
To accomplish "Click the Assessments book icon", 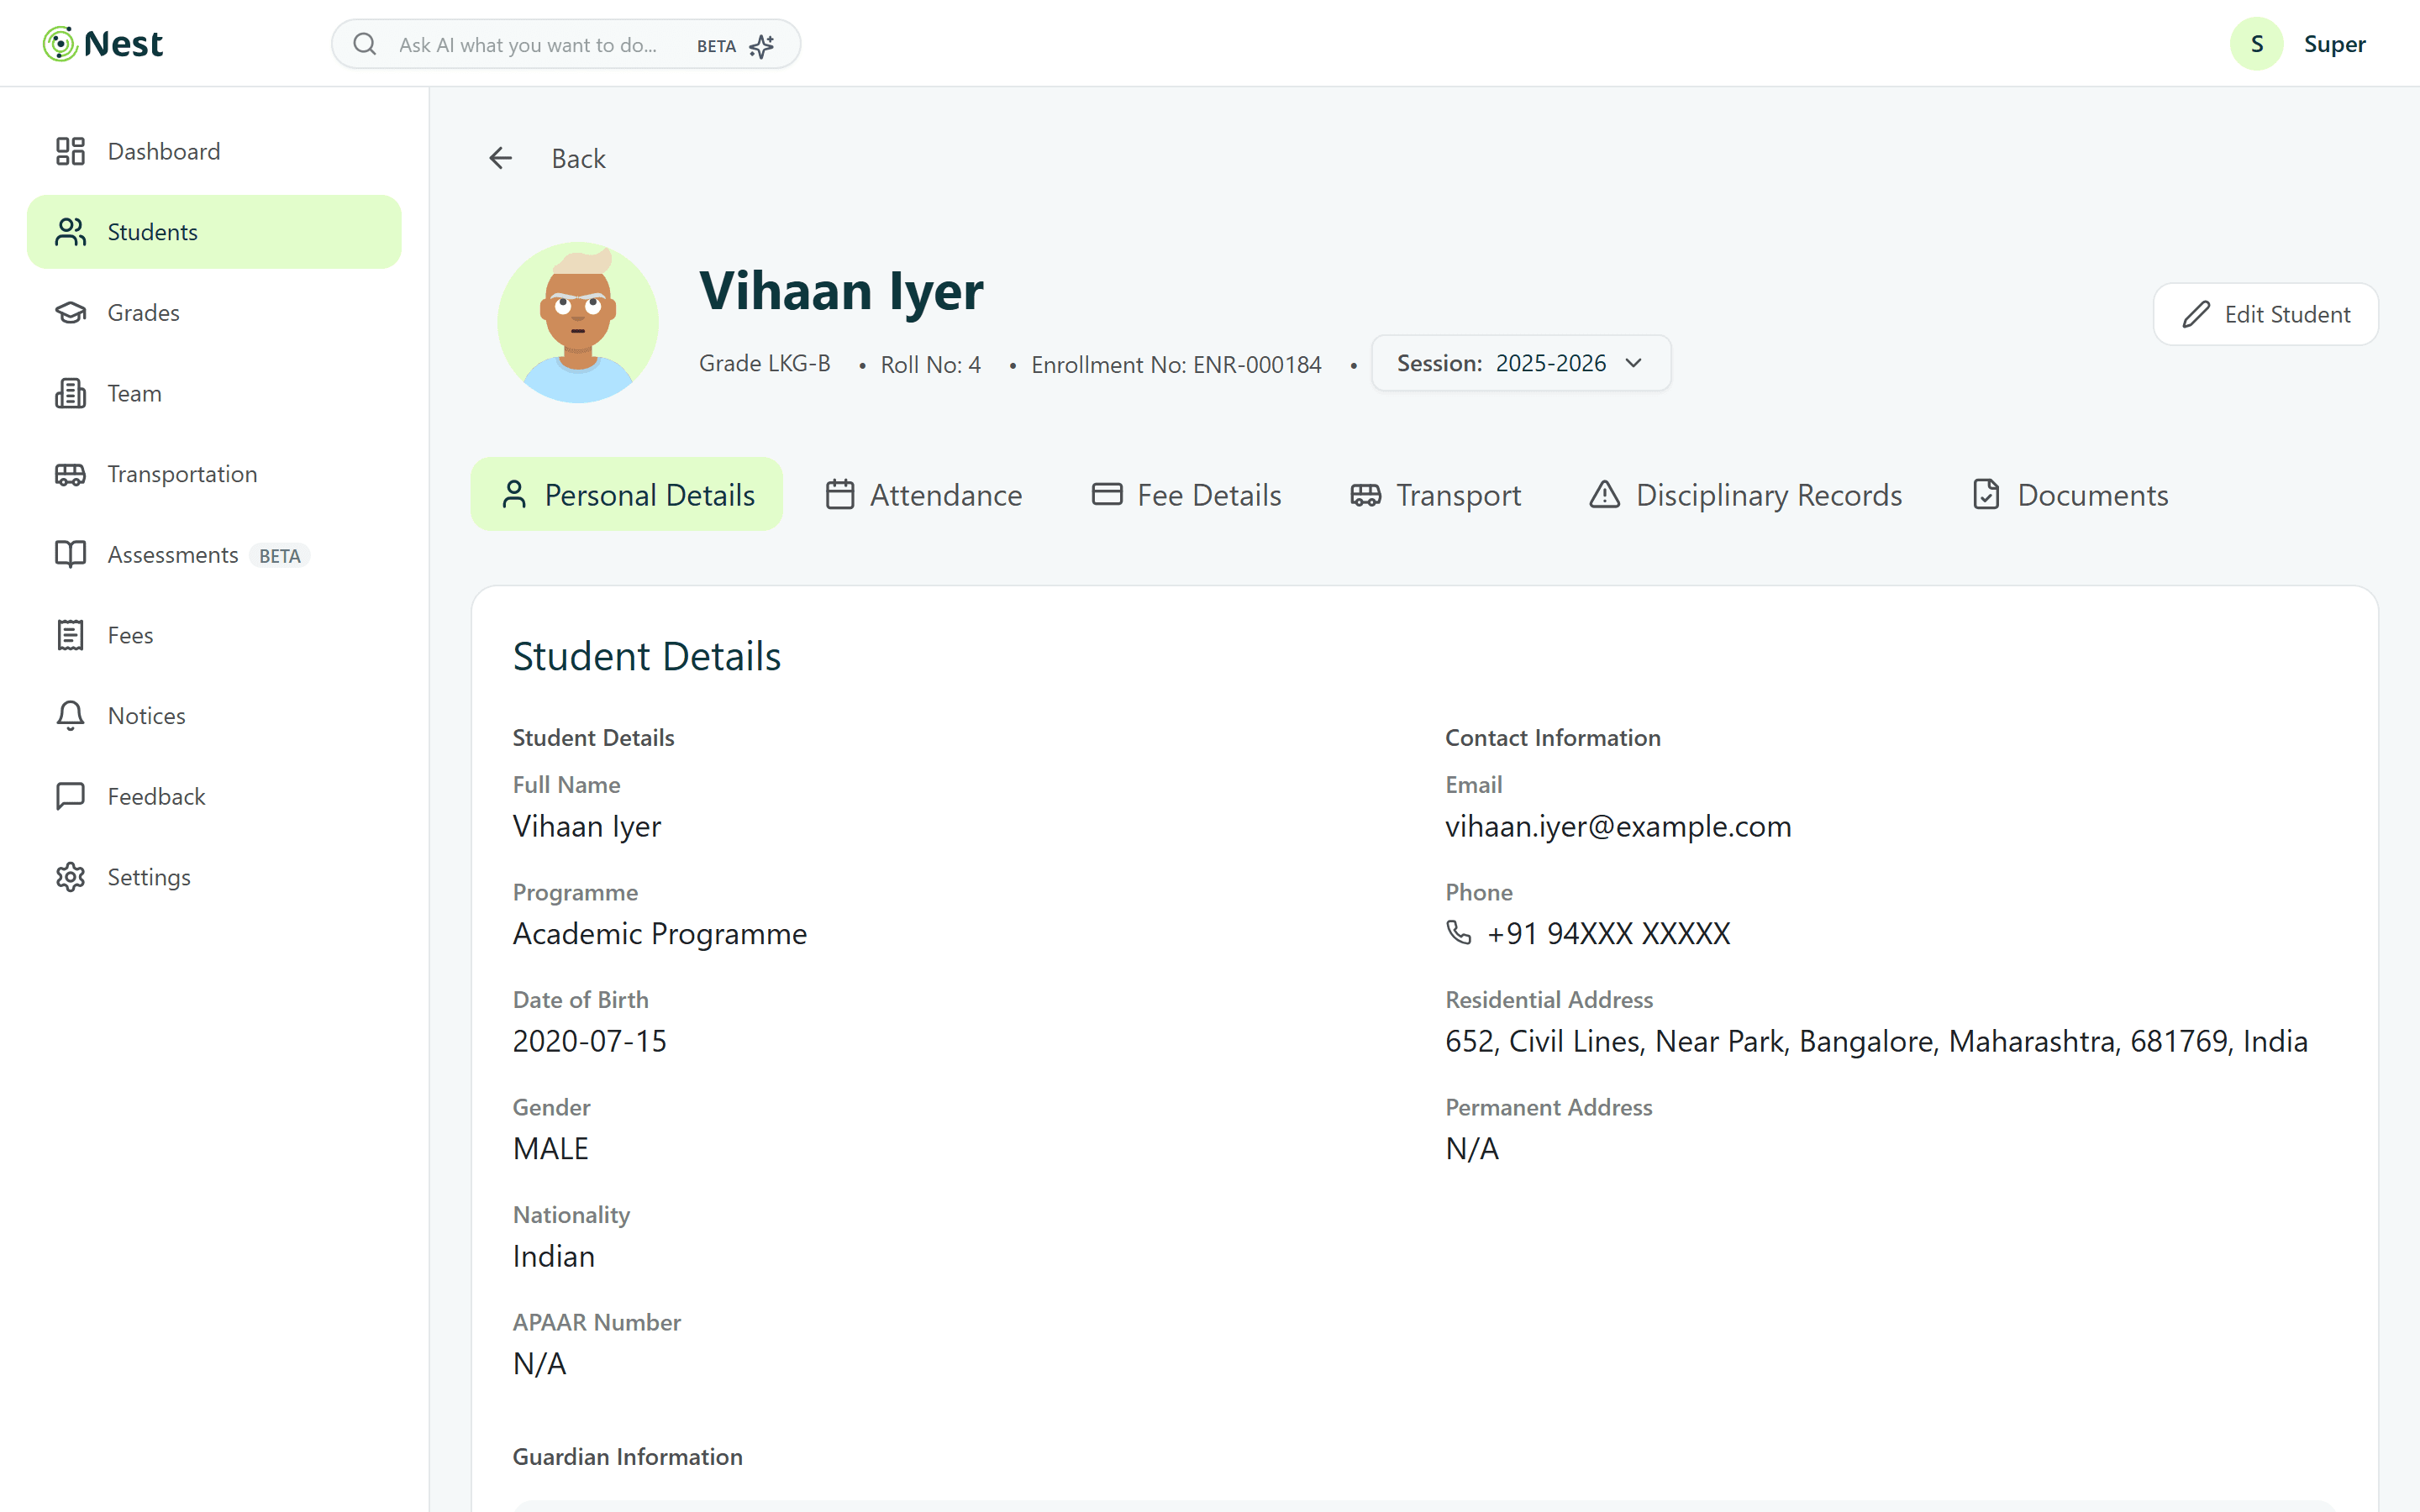I will (x=70, y=555).
